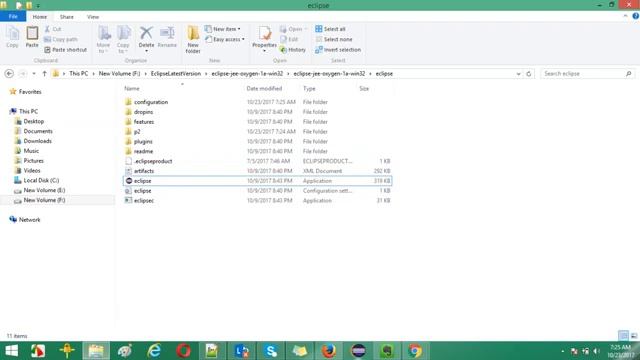The image size is (640, 360).
Task: Open Opera from the taskbar
Action: pyautogui.click(x=183, y=351)
